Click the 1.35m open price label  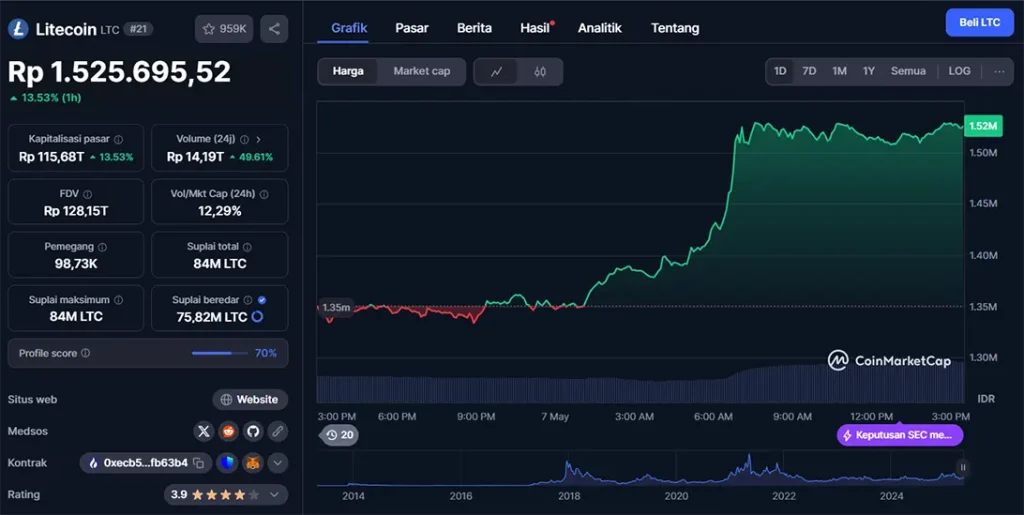click(336, 307)
